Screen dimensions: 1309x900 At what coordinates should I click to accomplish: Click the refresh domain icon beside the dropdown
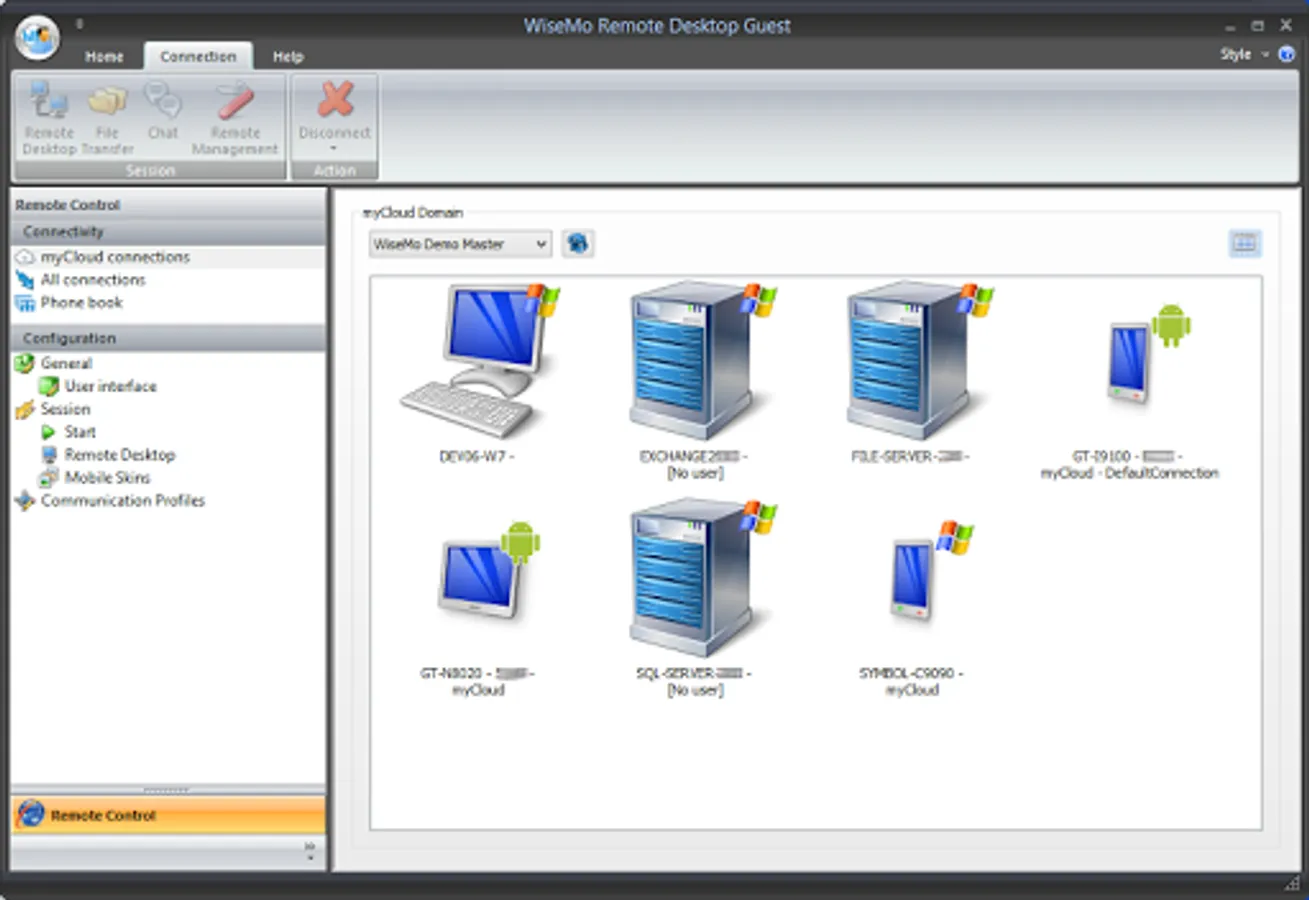point(578,243)
